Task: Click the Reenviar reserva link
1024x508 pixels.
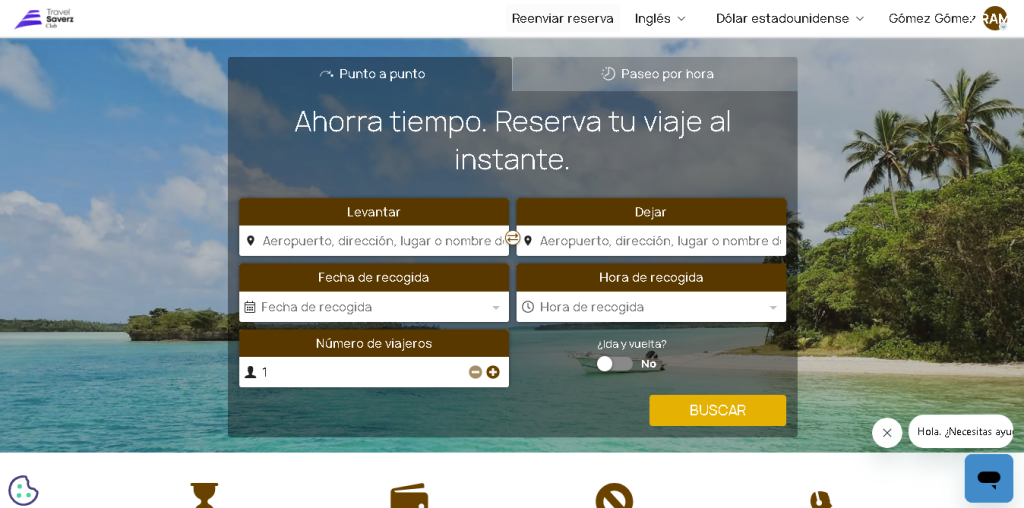Action: tap(562, 19)
